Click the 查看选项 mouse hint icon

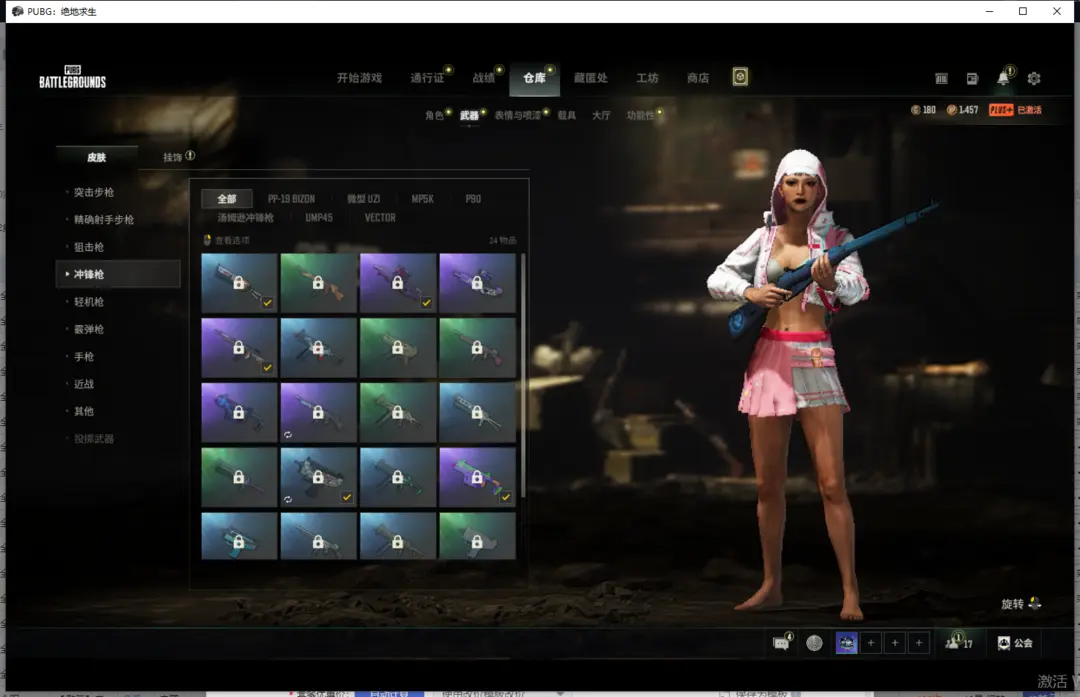[207, 240]
